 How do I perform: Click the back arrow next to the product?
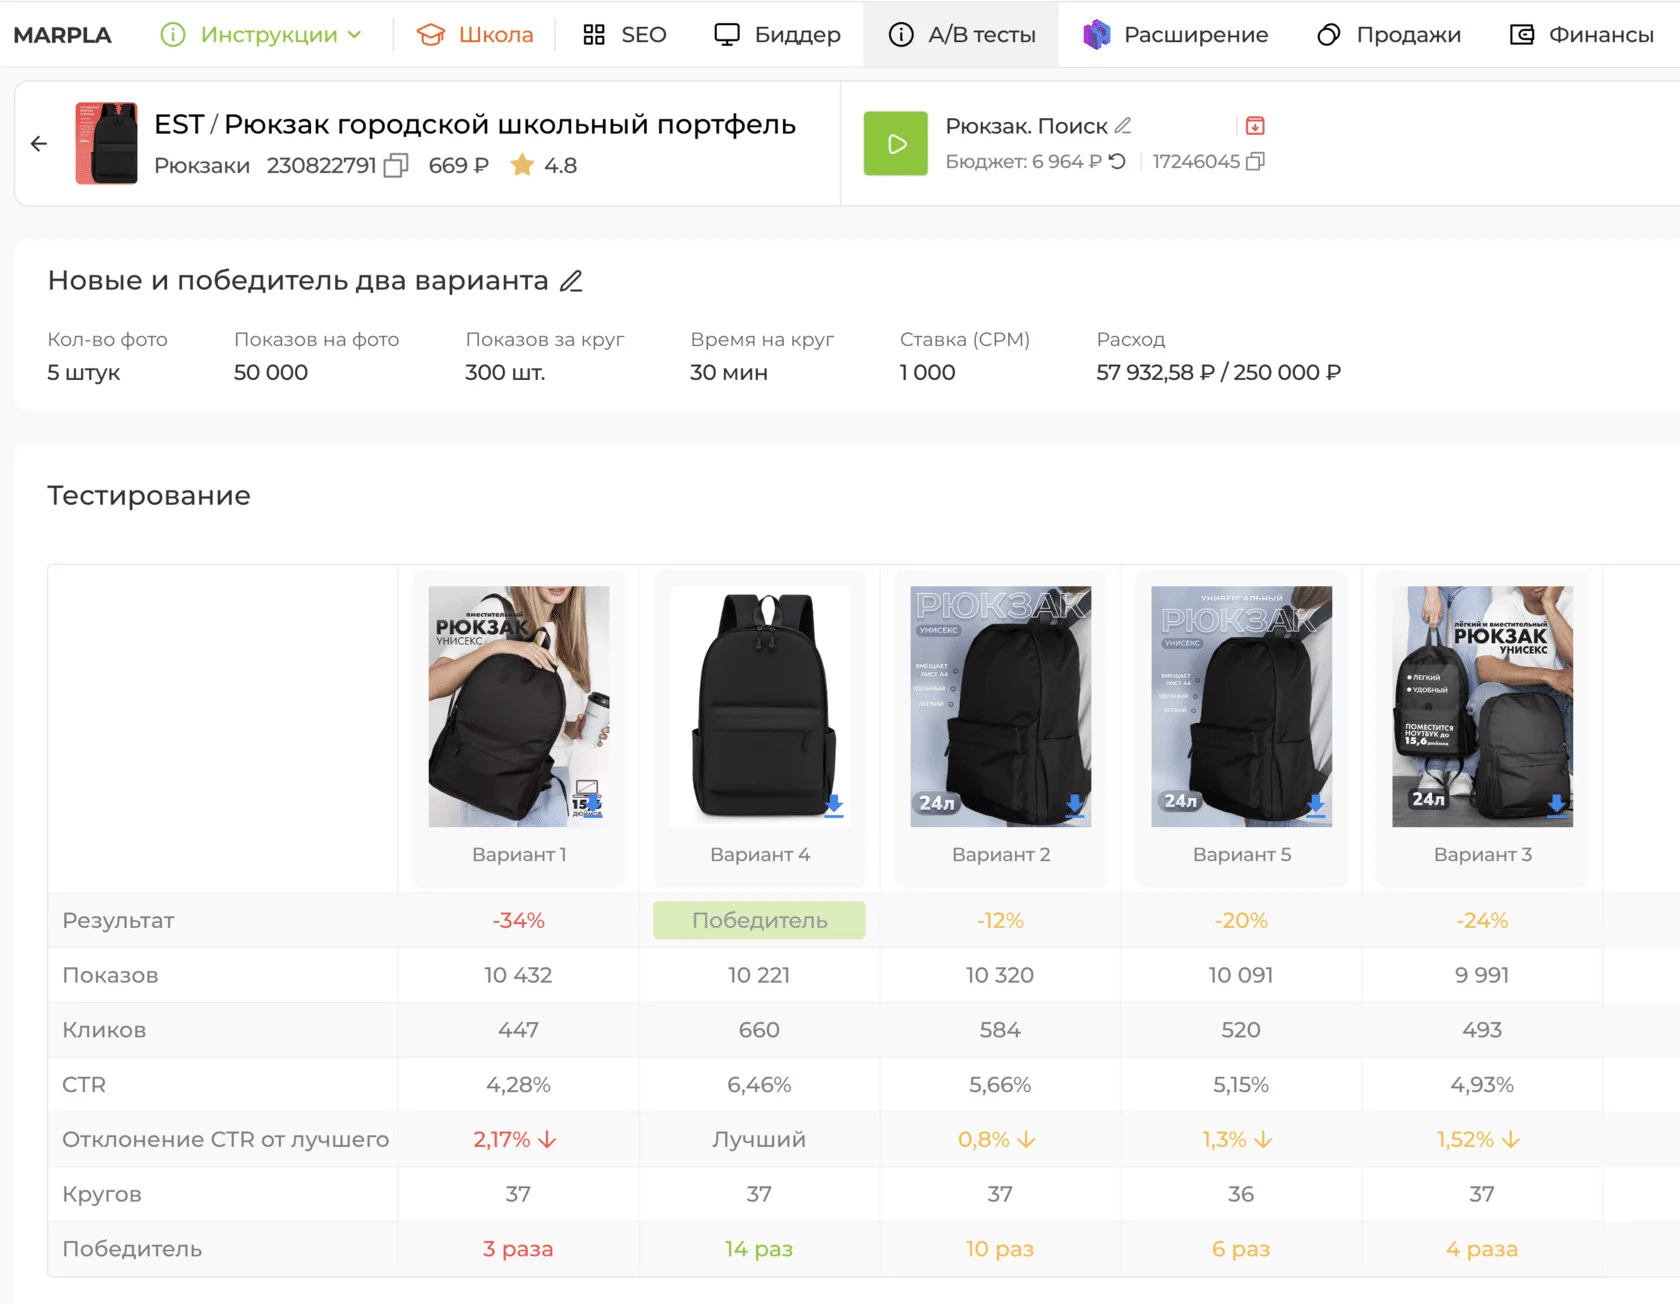(x=39, y=144)
